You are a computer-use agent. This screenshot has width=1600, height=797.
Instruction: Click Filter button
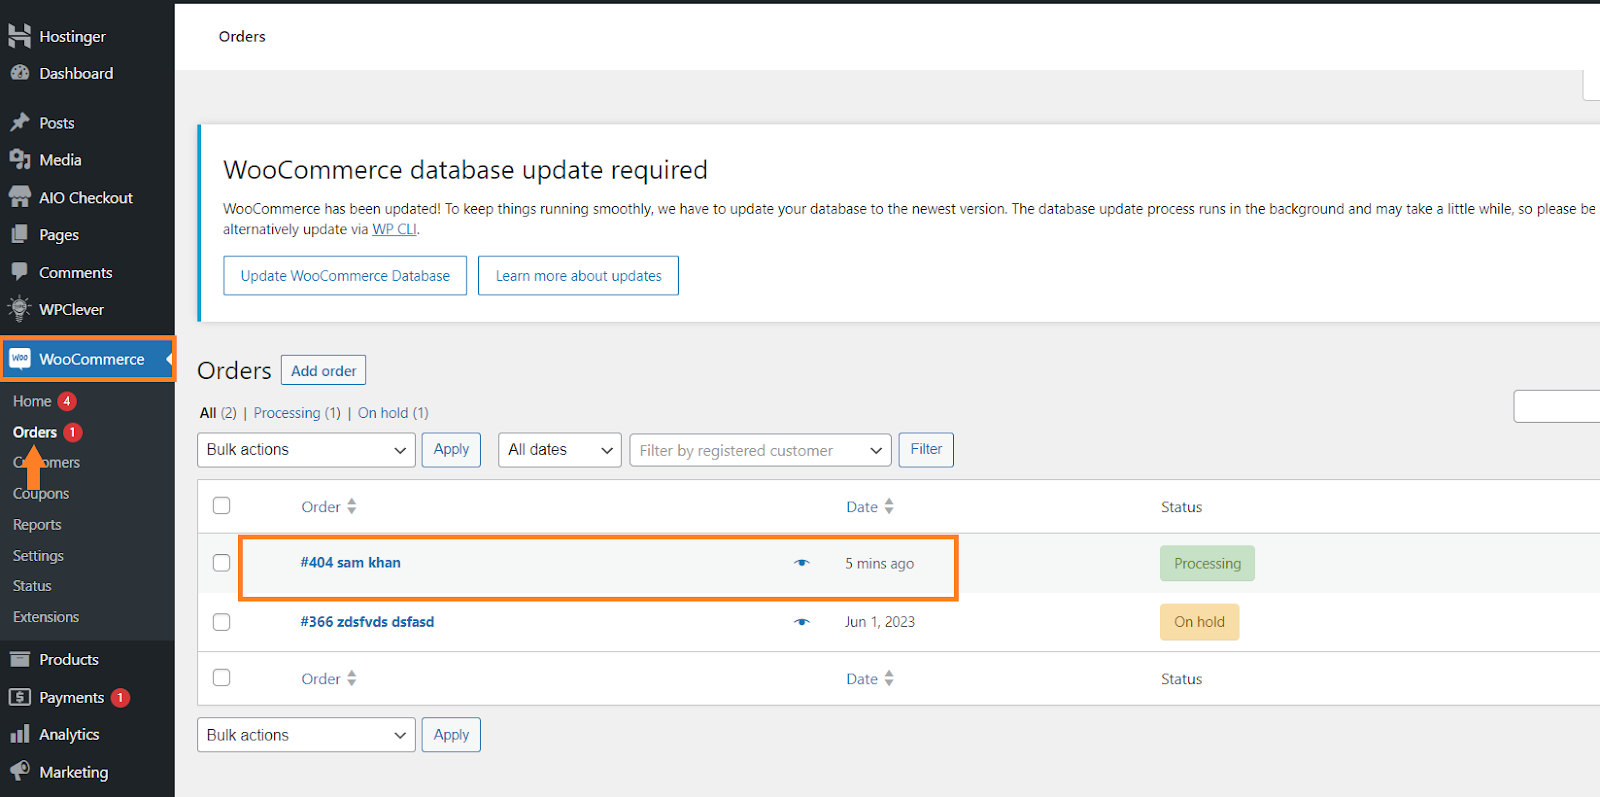pos(926,450)
